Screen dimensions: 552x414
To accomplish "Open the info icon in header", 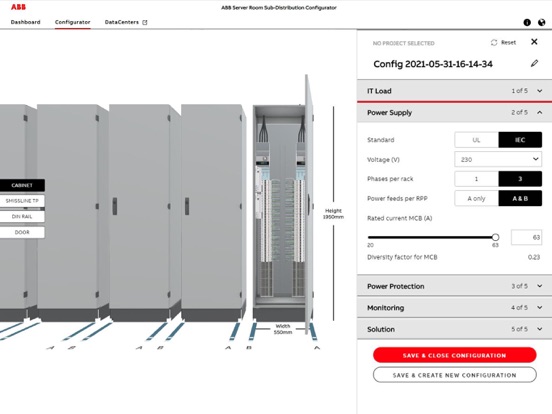I will point(527,23).
